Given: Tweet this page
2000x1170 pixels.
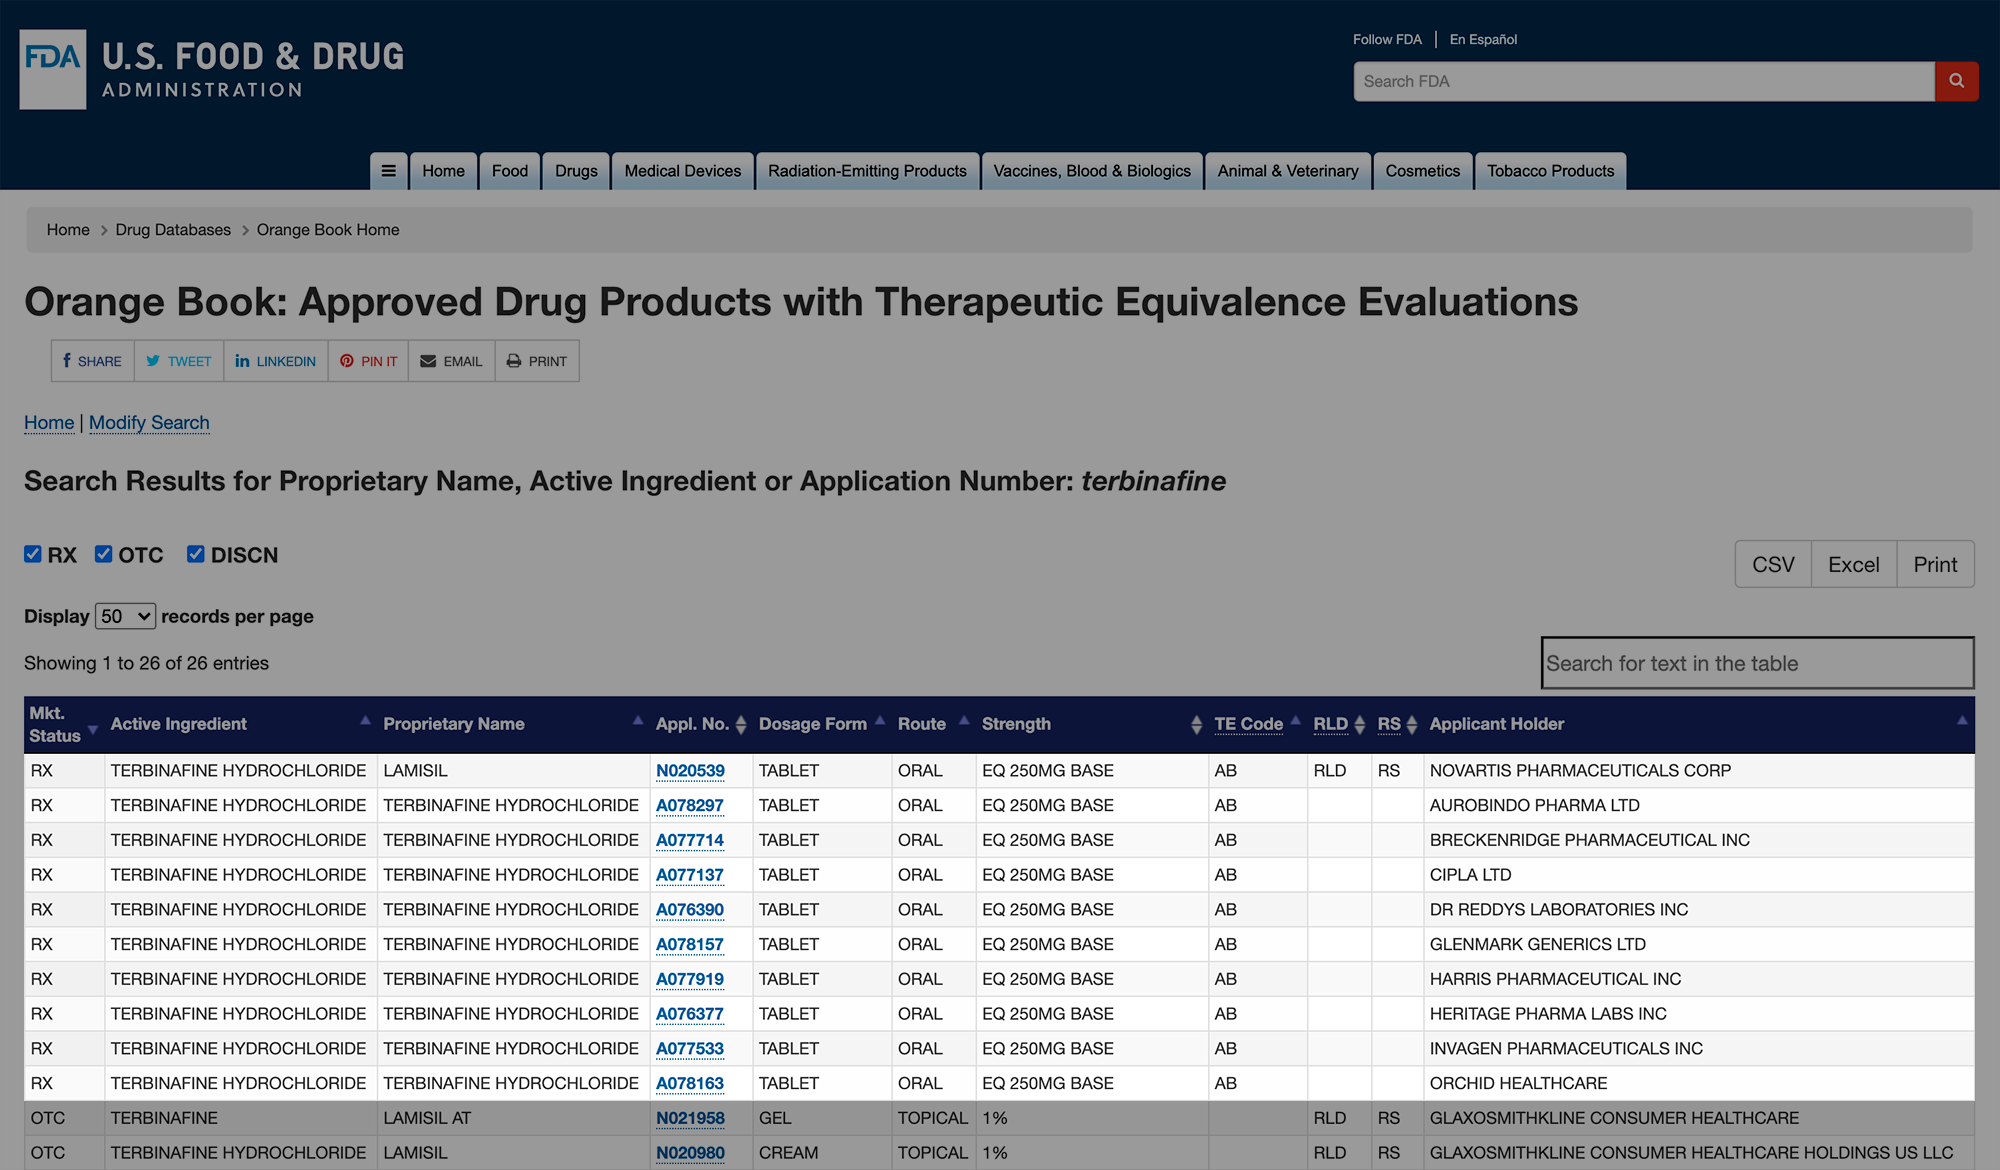Looking at the screenshot, I should [179, 361].
